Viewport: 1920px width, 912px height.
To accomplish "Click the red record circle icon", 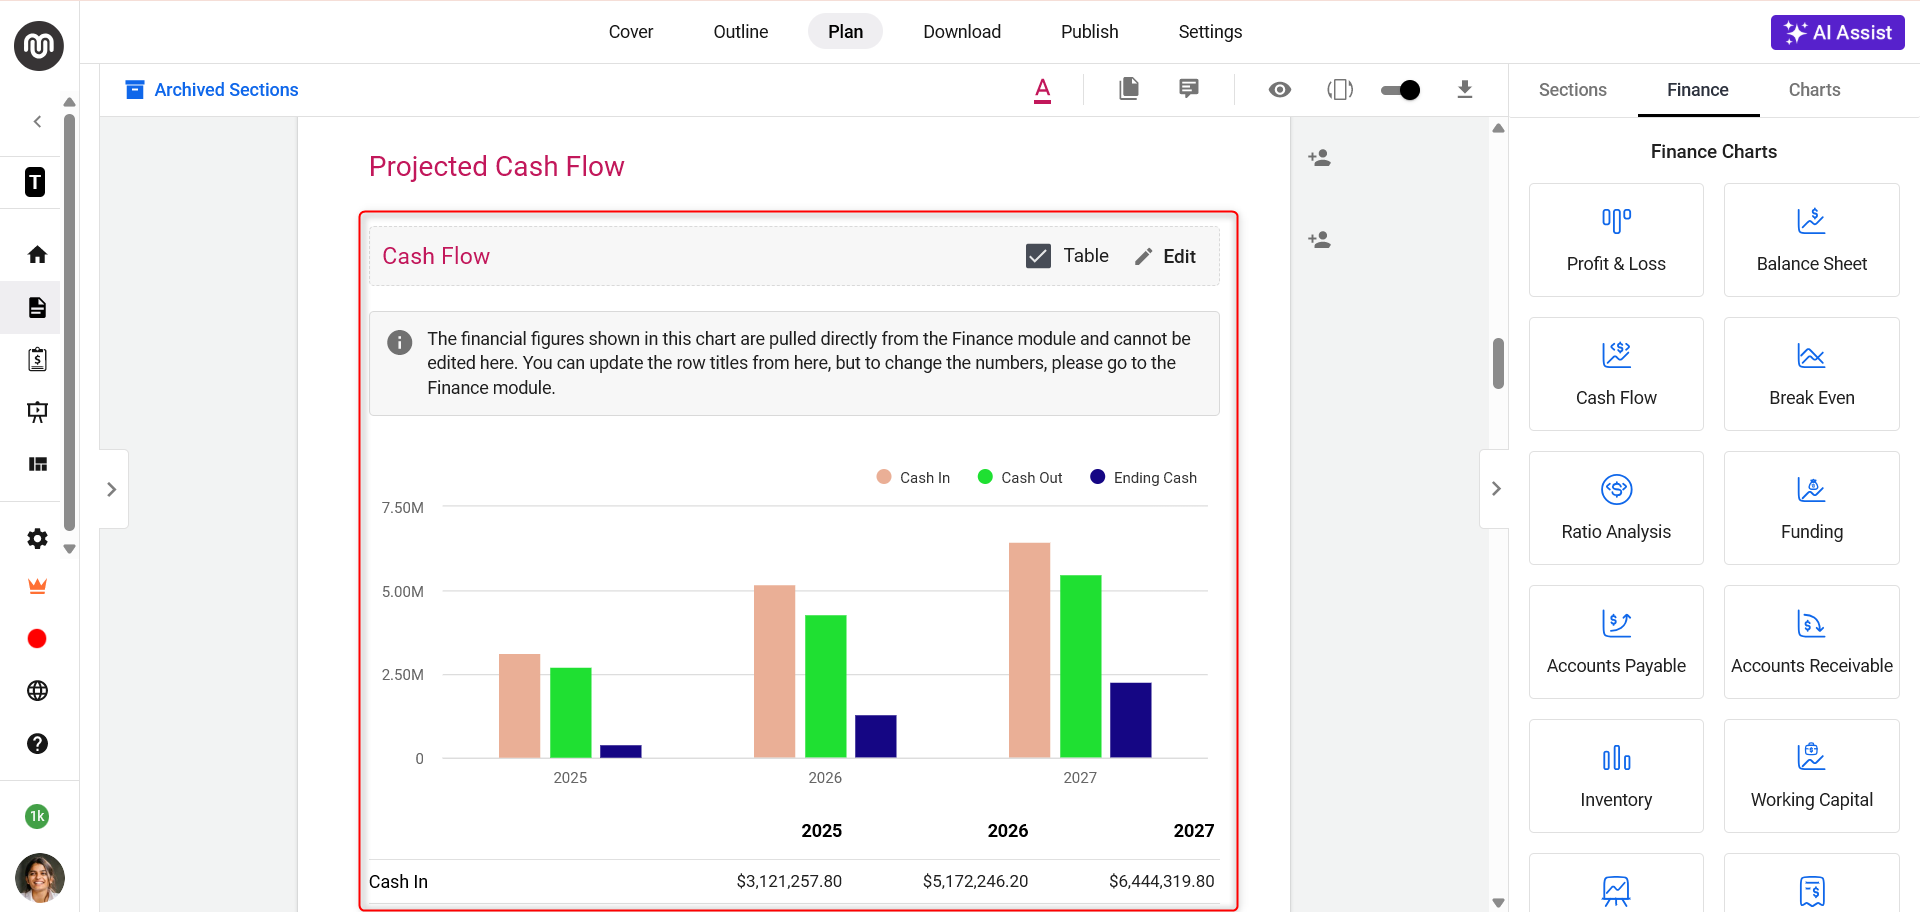I will pos(37,639).
